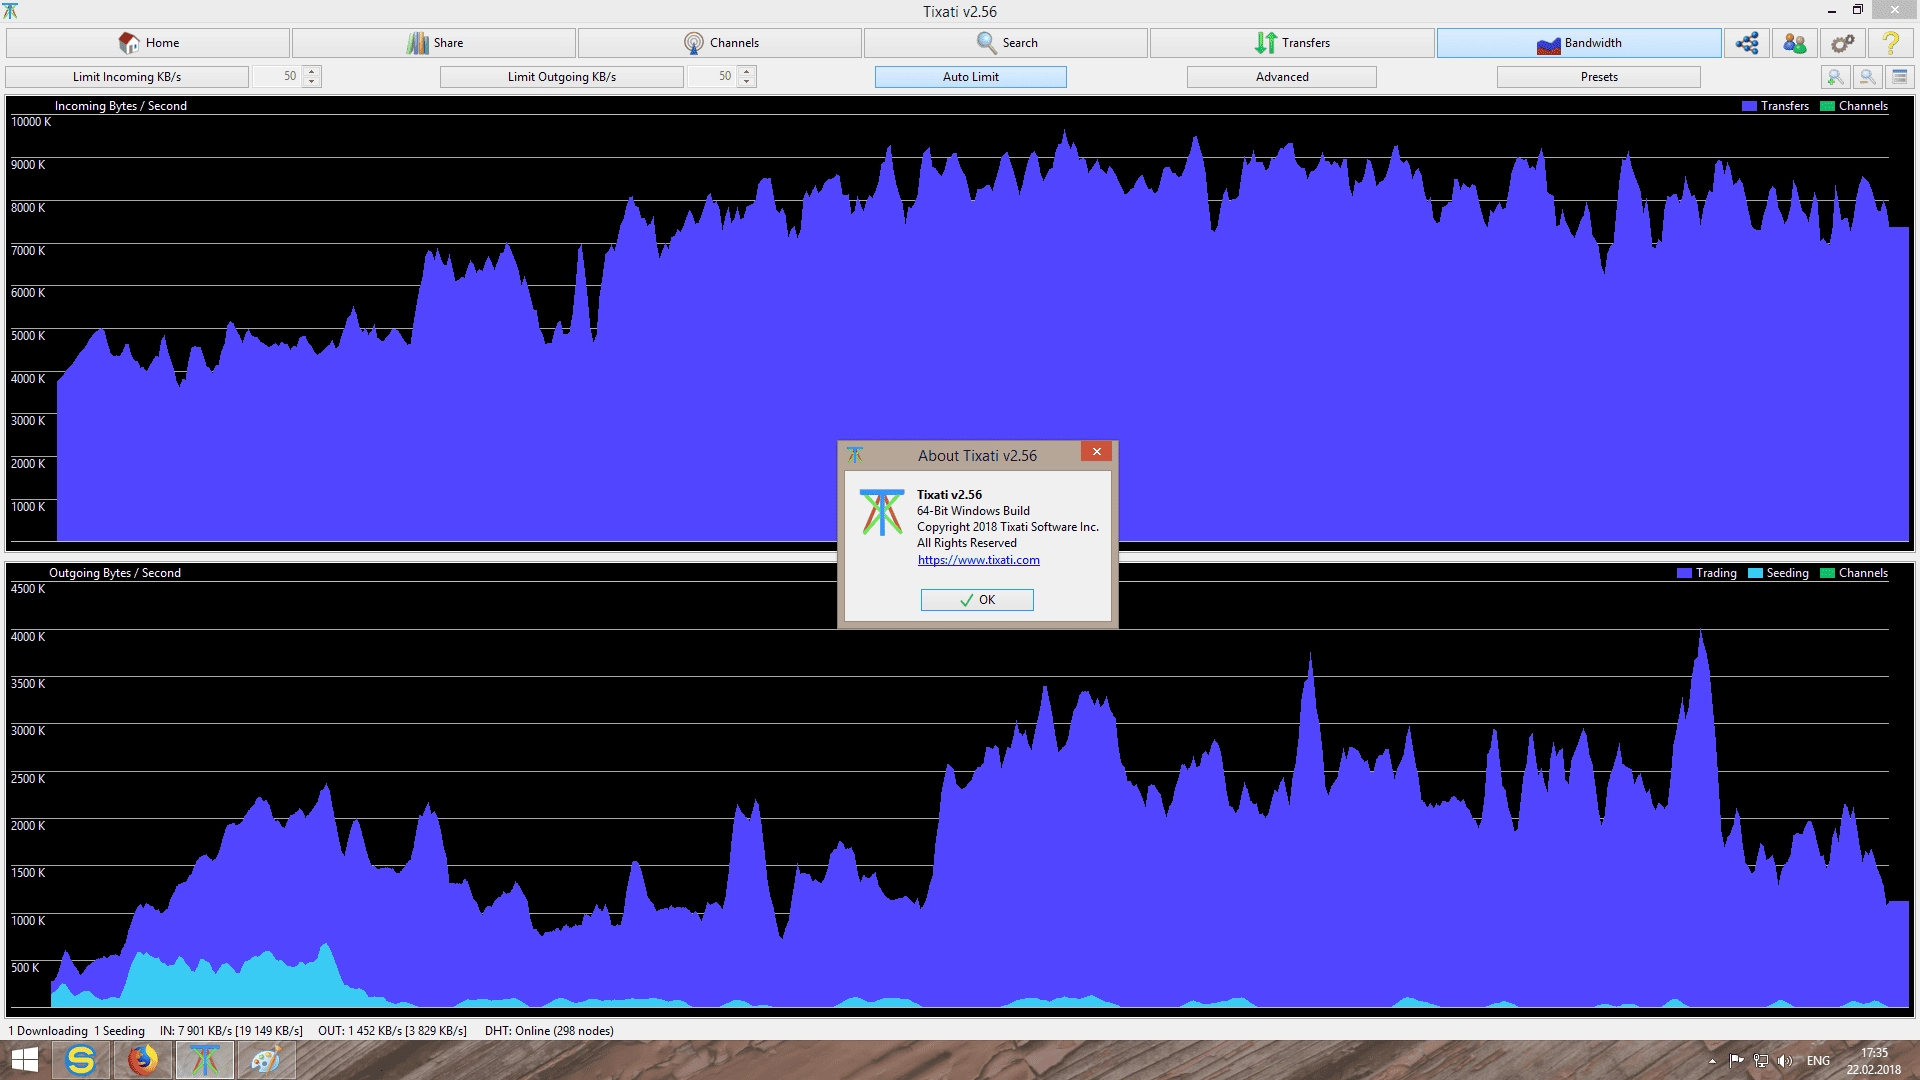
Task: Click the incoming Transfers legend swatch
Action: point(1749,106)
